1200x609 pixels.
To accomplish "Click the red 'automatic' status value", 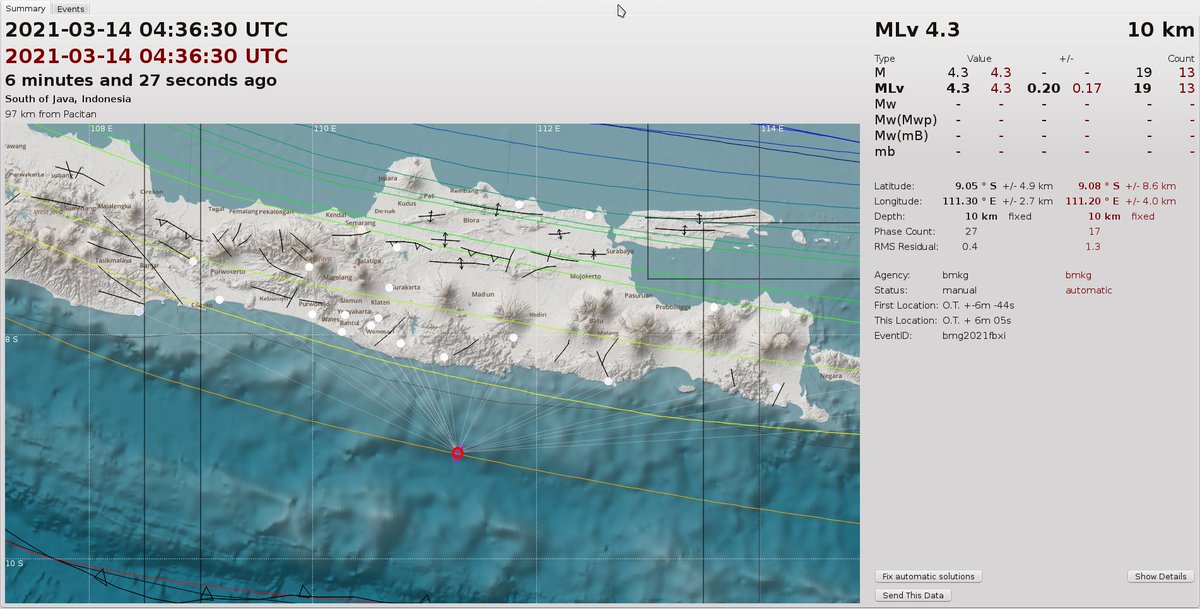I will [x=1089, y=290].
